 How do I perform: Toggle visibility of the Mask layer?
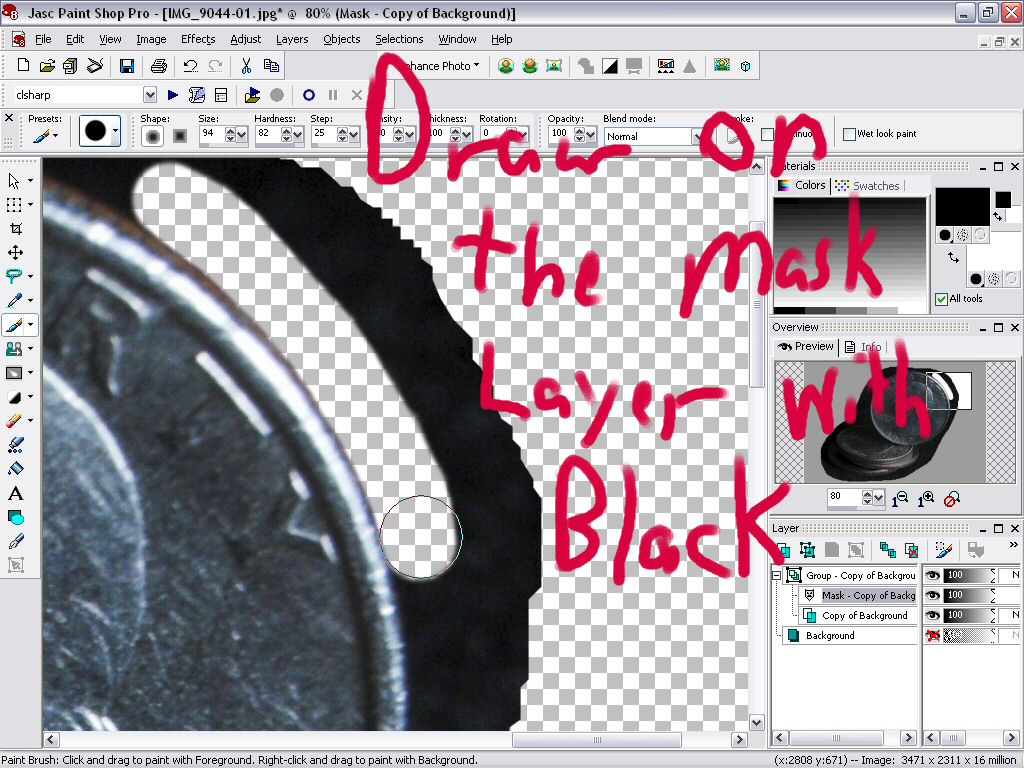point(933,595)
